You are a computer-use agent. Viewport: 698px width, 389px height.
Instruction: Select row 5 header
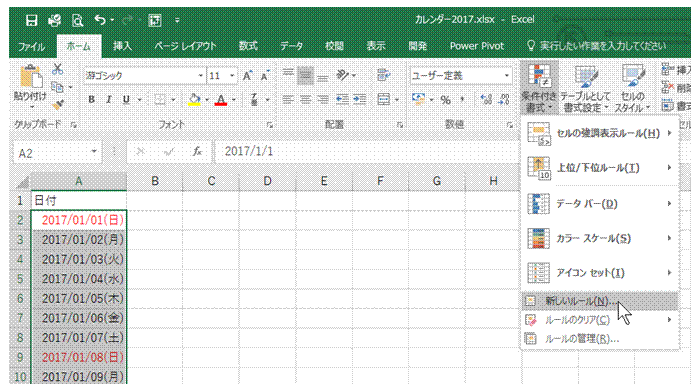tap(20, 279)
